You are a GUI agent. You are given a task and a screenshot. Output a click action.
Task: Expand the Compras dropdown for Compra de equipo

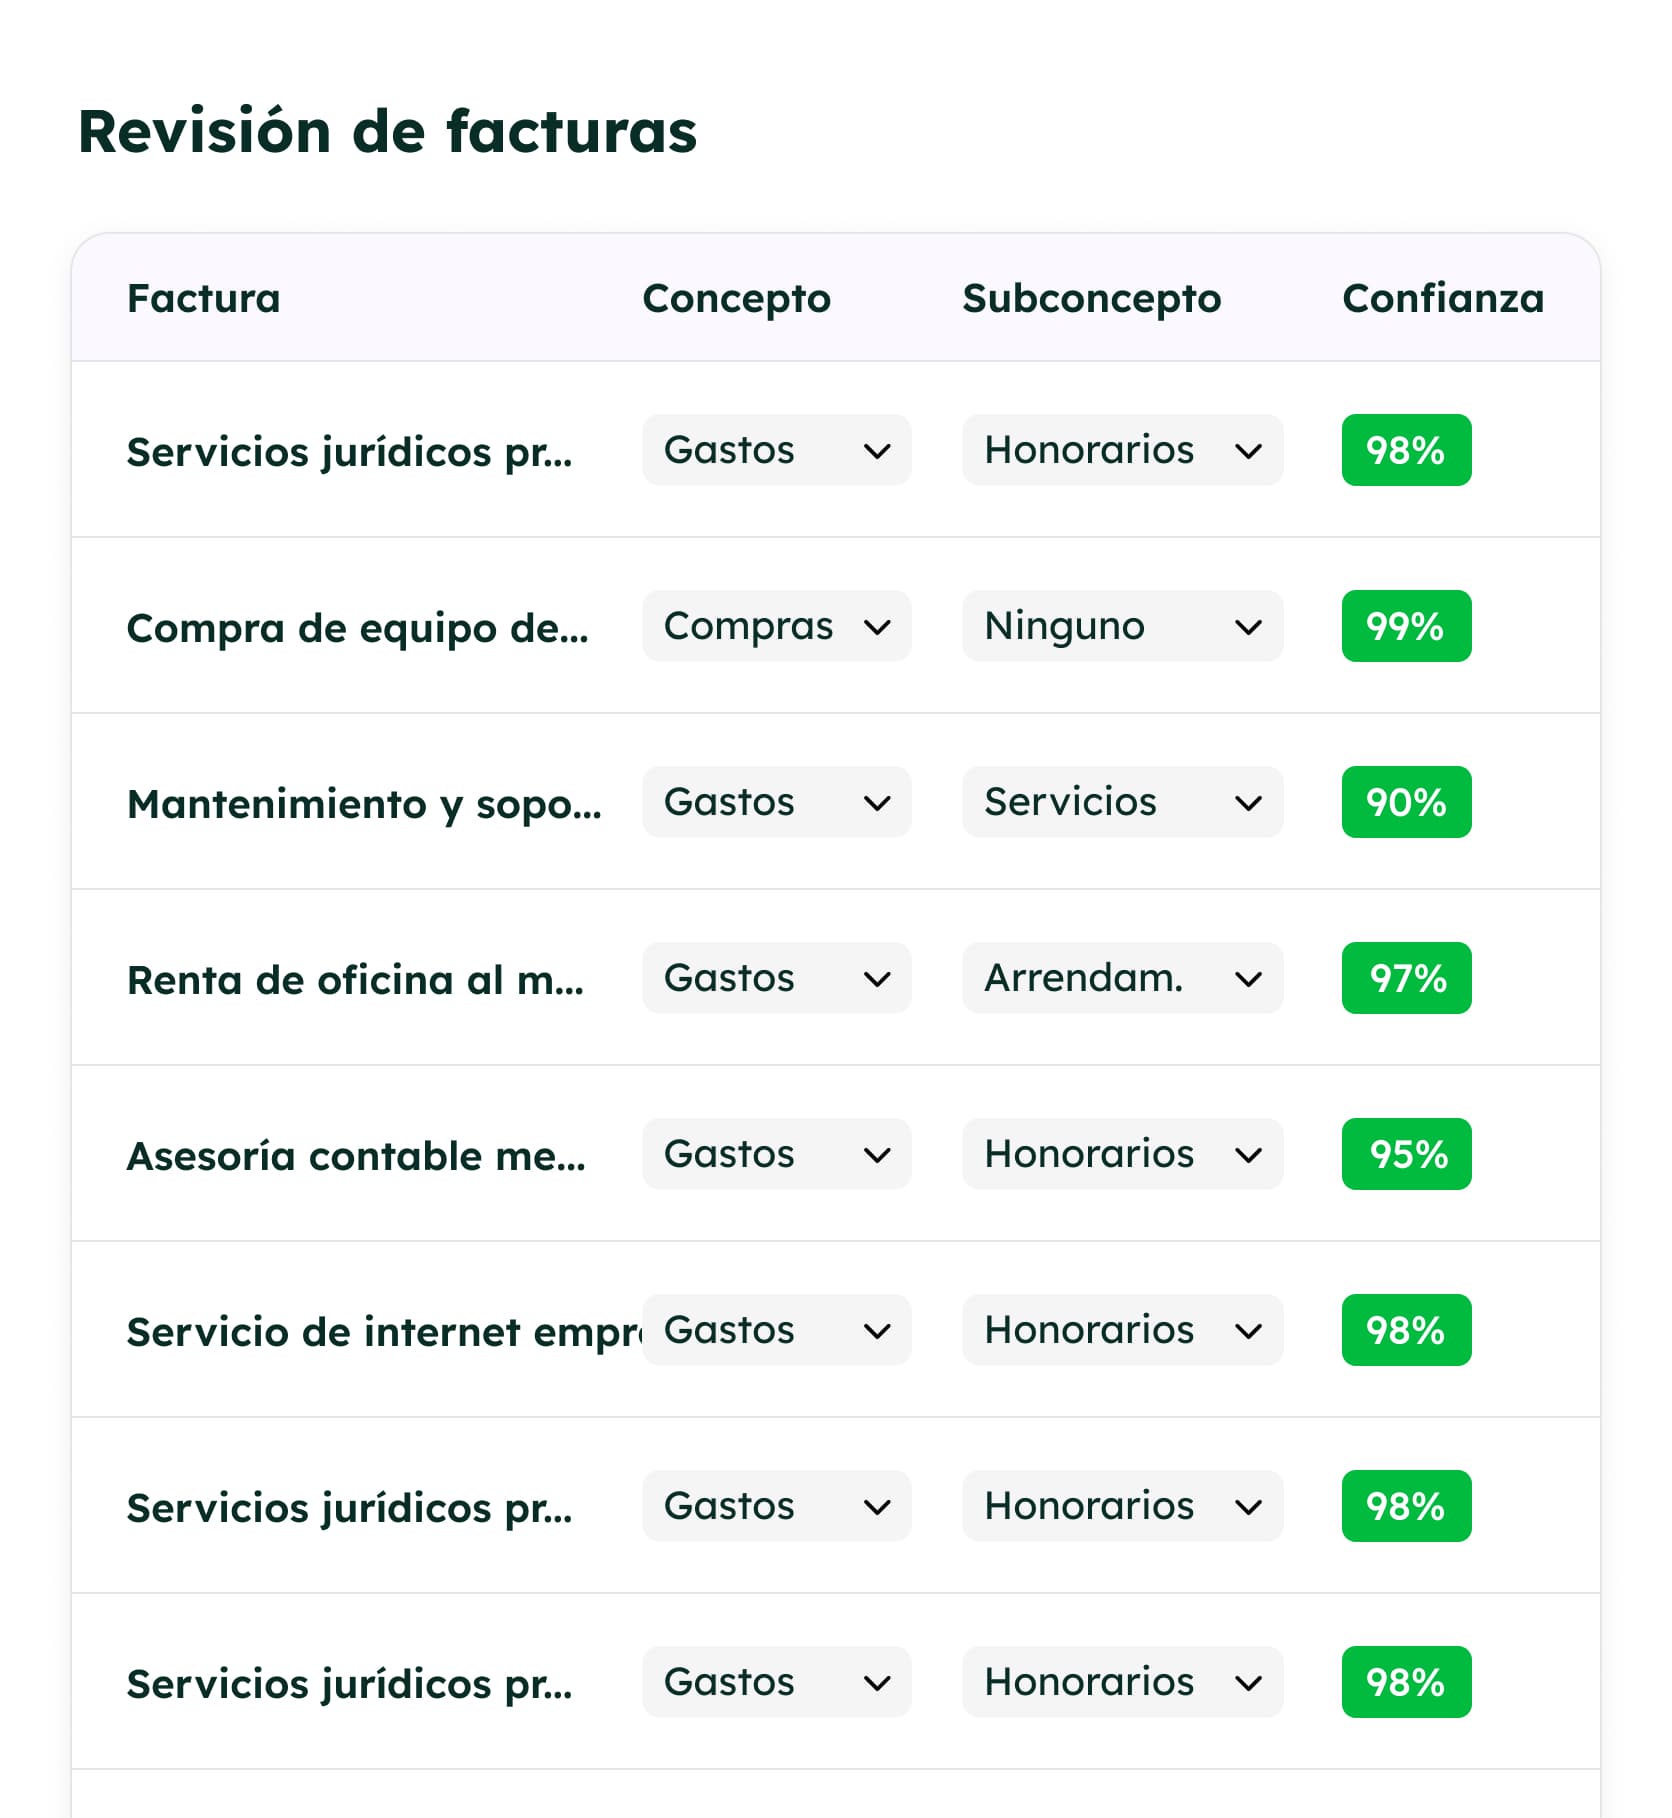[x=777, y=626]
